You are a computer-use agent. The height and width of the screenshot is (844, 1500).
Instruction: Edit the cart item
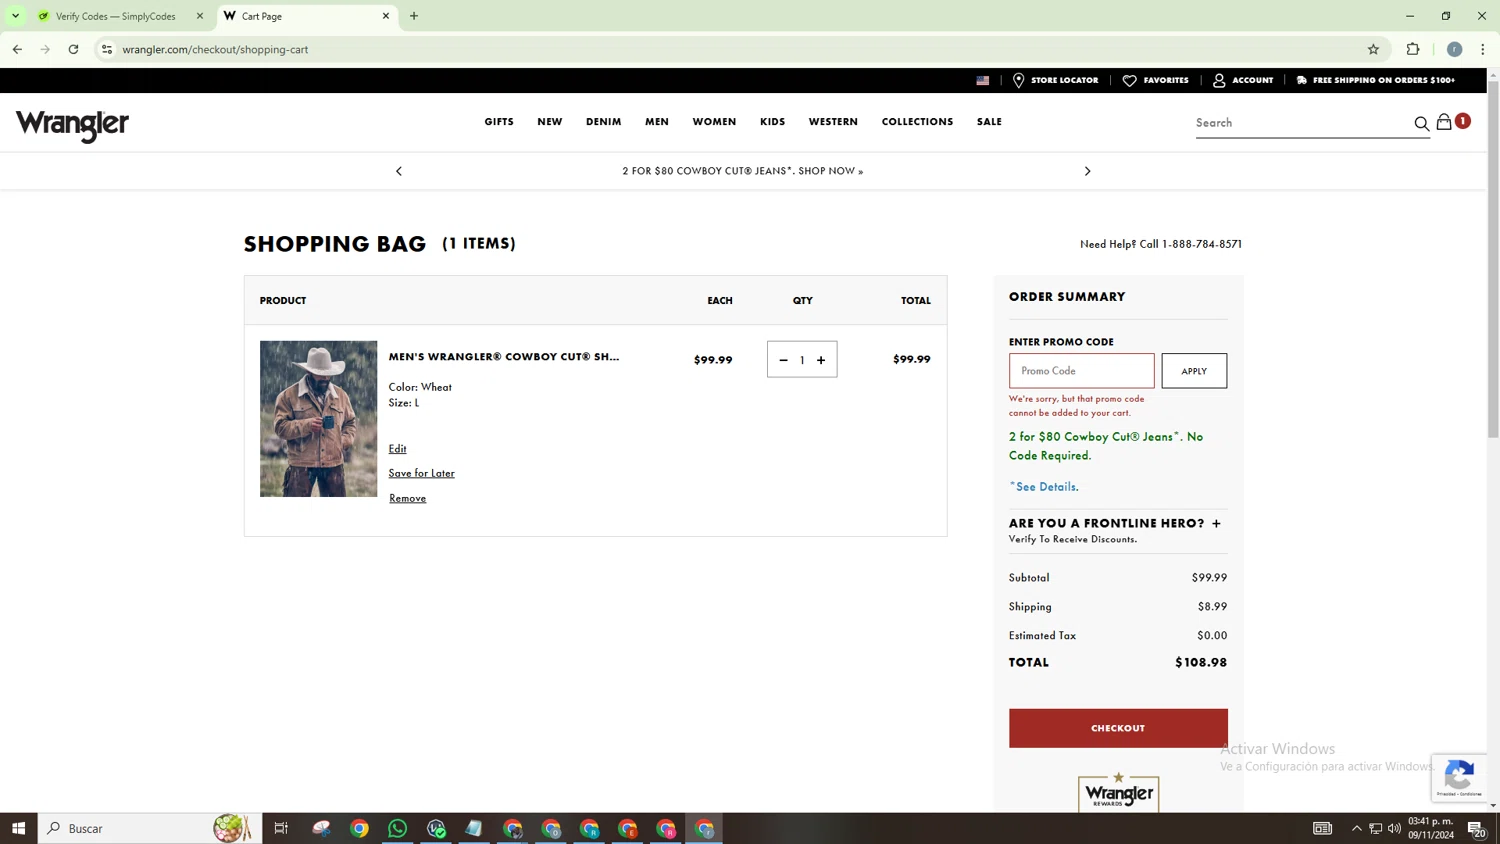397,449
